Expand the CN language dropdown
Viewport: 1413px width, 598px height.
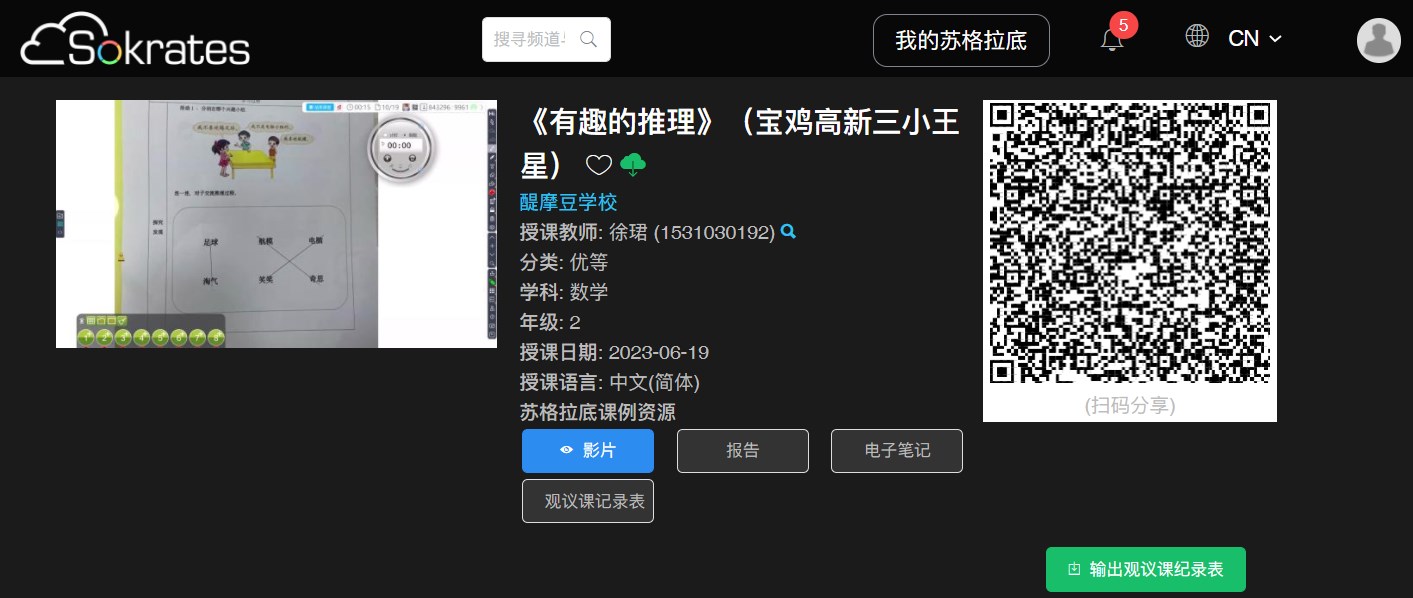pyautogui.click(x=1255, y=38)
